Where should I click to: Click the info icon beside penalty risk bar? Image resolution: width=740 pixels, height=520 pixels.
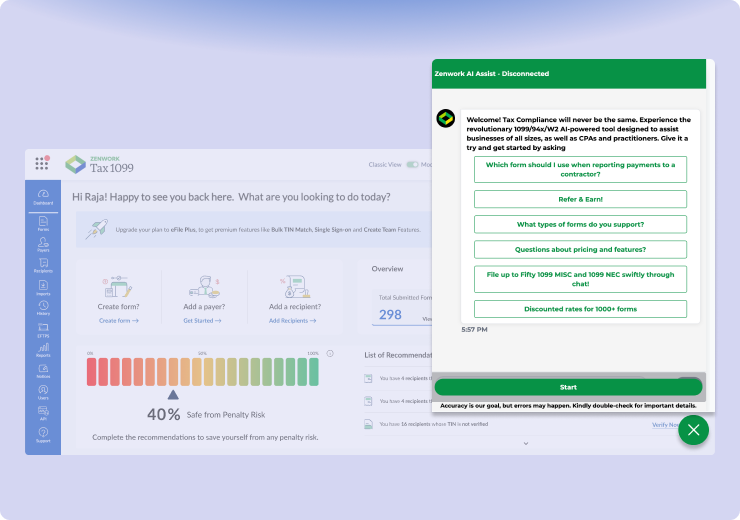(x=330, y=353)
